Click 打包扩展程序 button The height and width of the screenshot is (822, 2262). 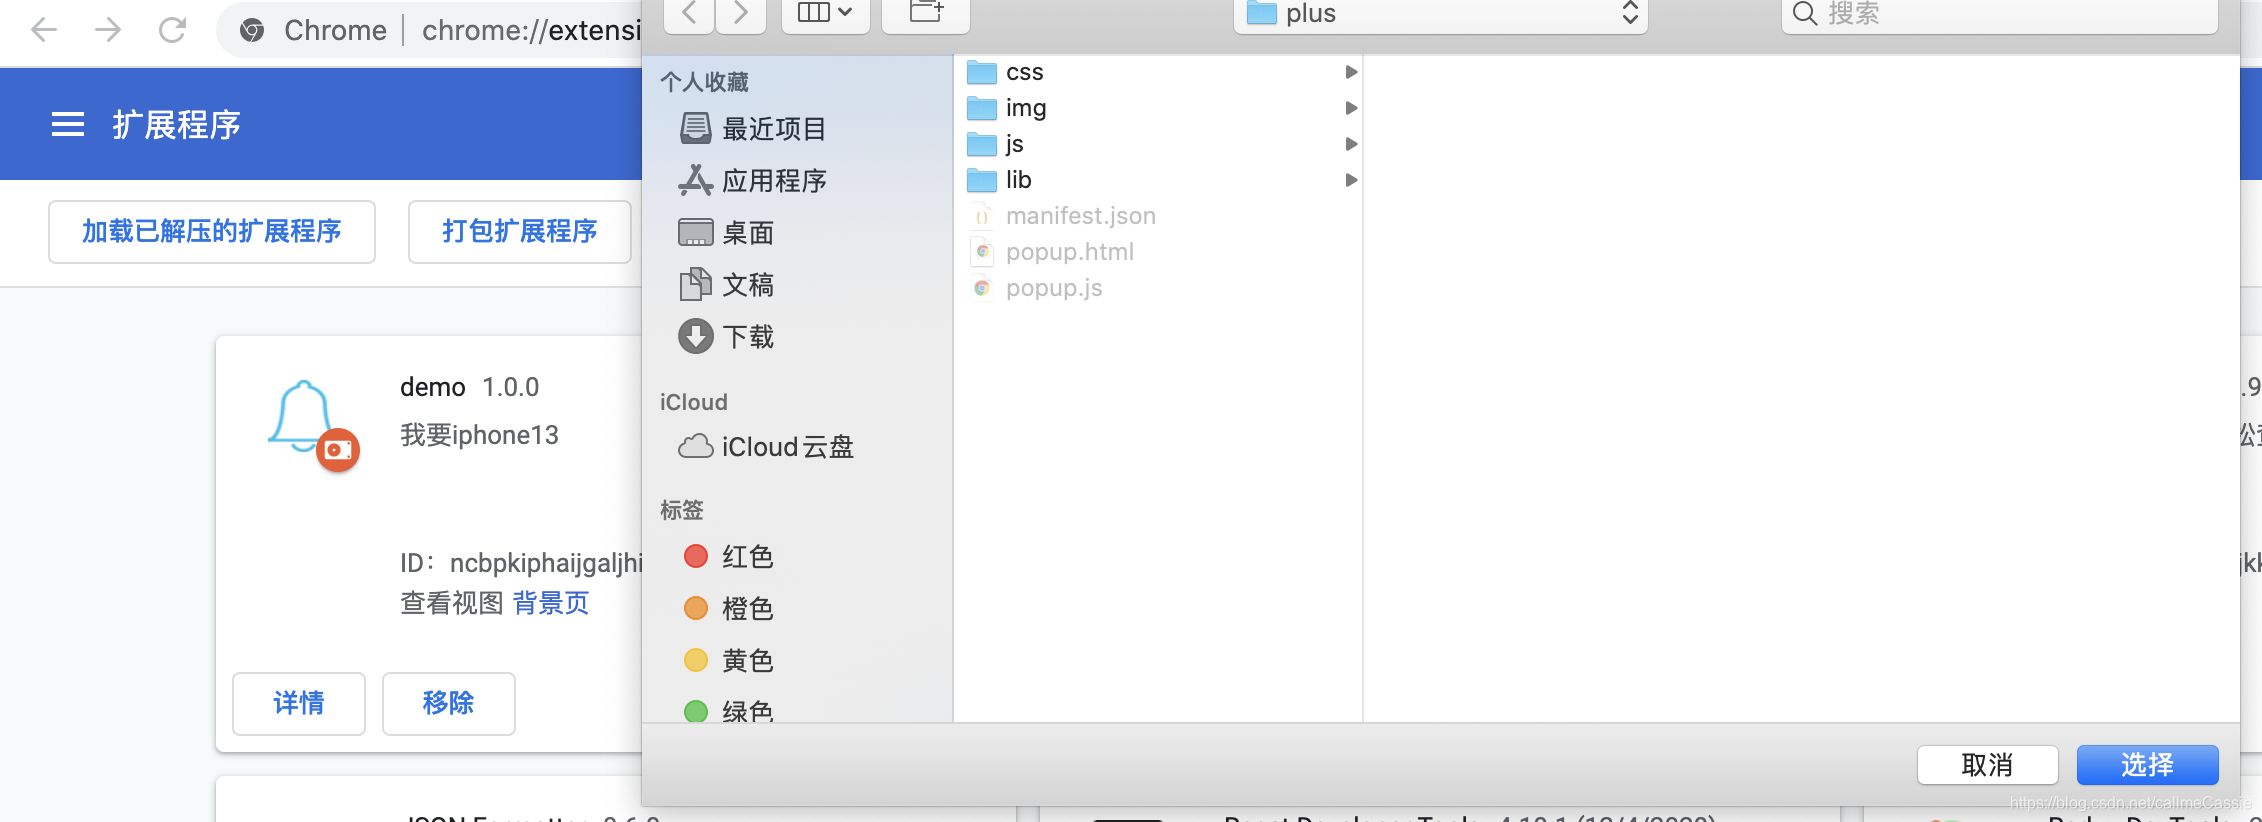(520, 232)
